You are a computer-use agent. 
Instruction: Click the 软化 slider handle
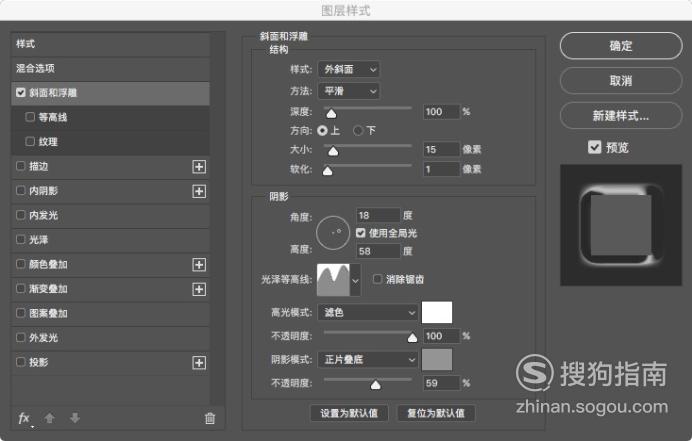point(327,171)
